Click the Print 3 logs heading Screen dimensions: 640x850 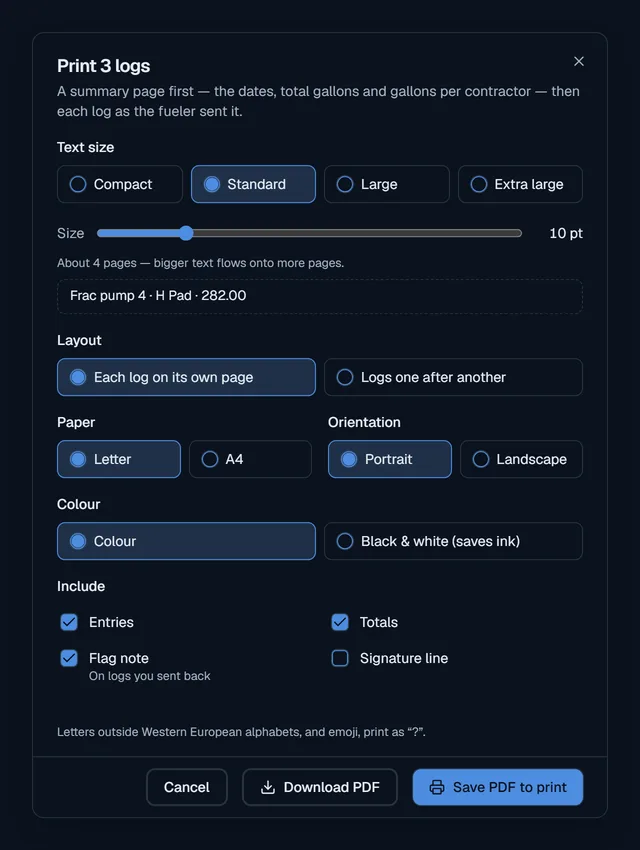point(104,66)
